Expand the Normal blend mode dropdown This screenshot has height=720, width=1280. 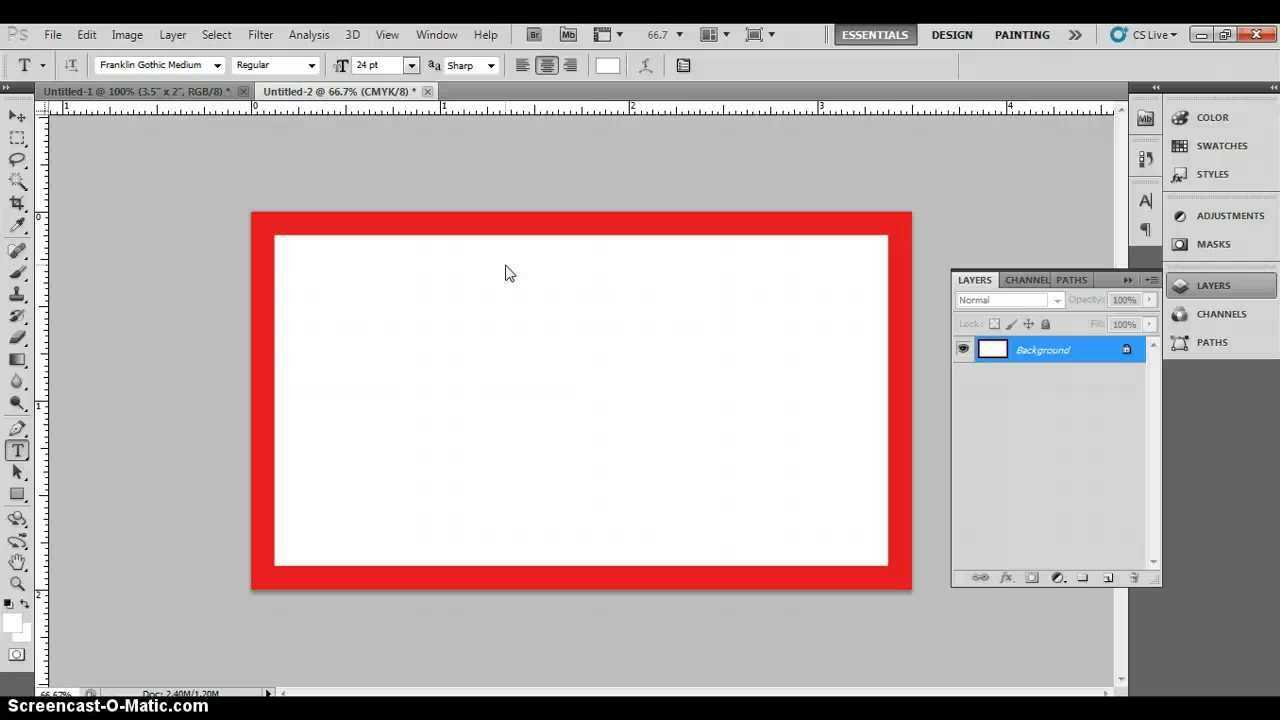click(1056, 300)
